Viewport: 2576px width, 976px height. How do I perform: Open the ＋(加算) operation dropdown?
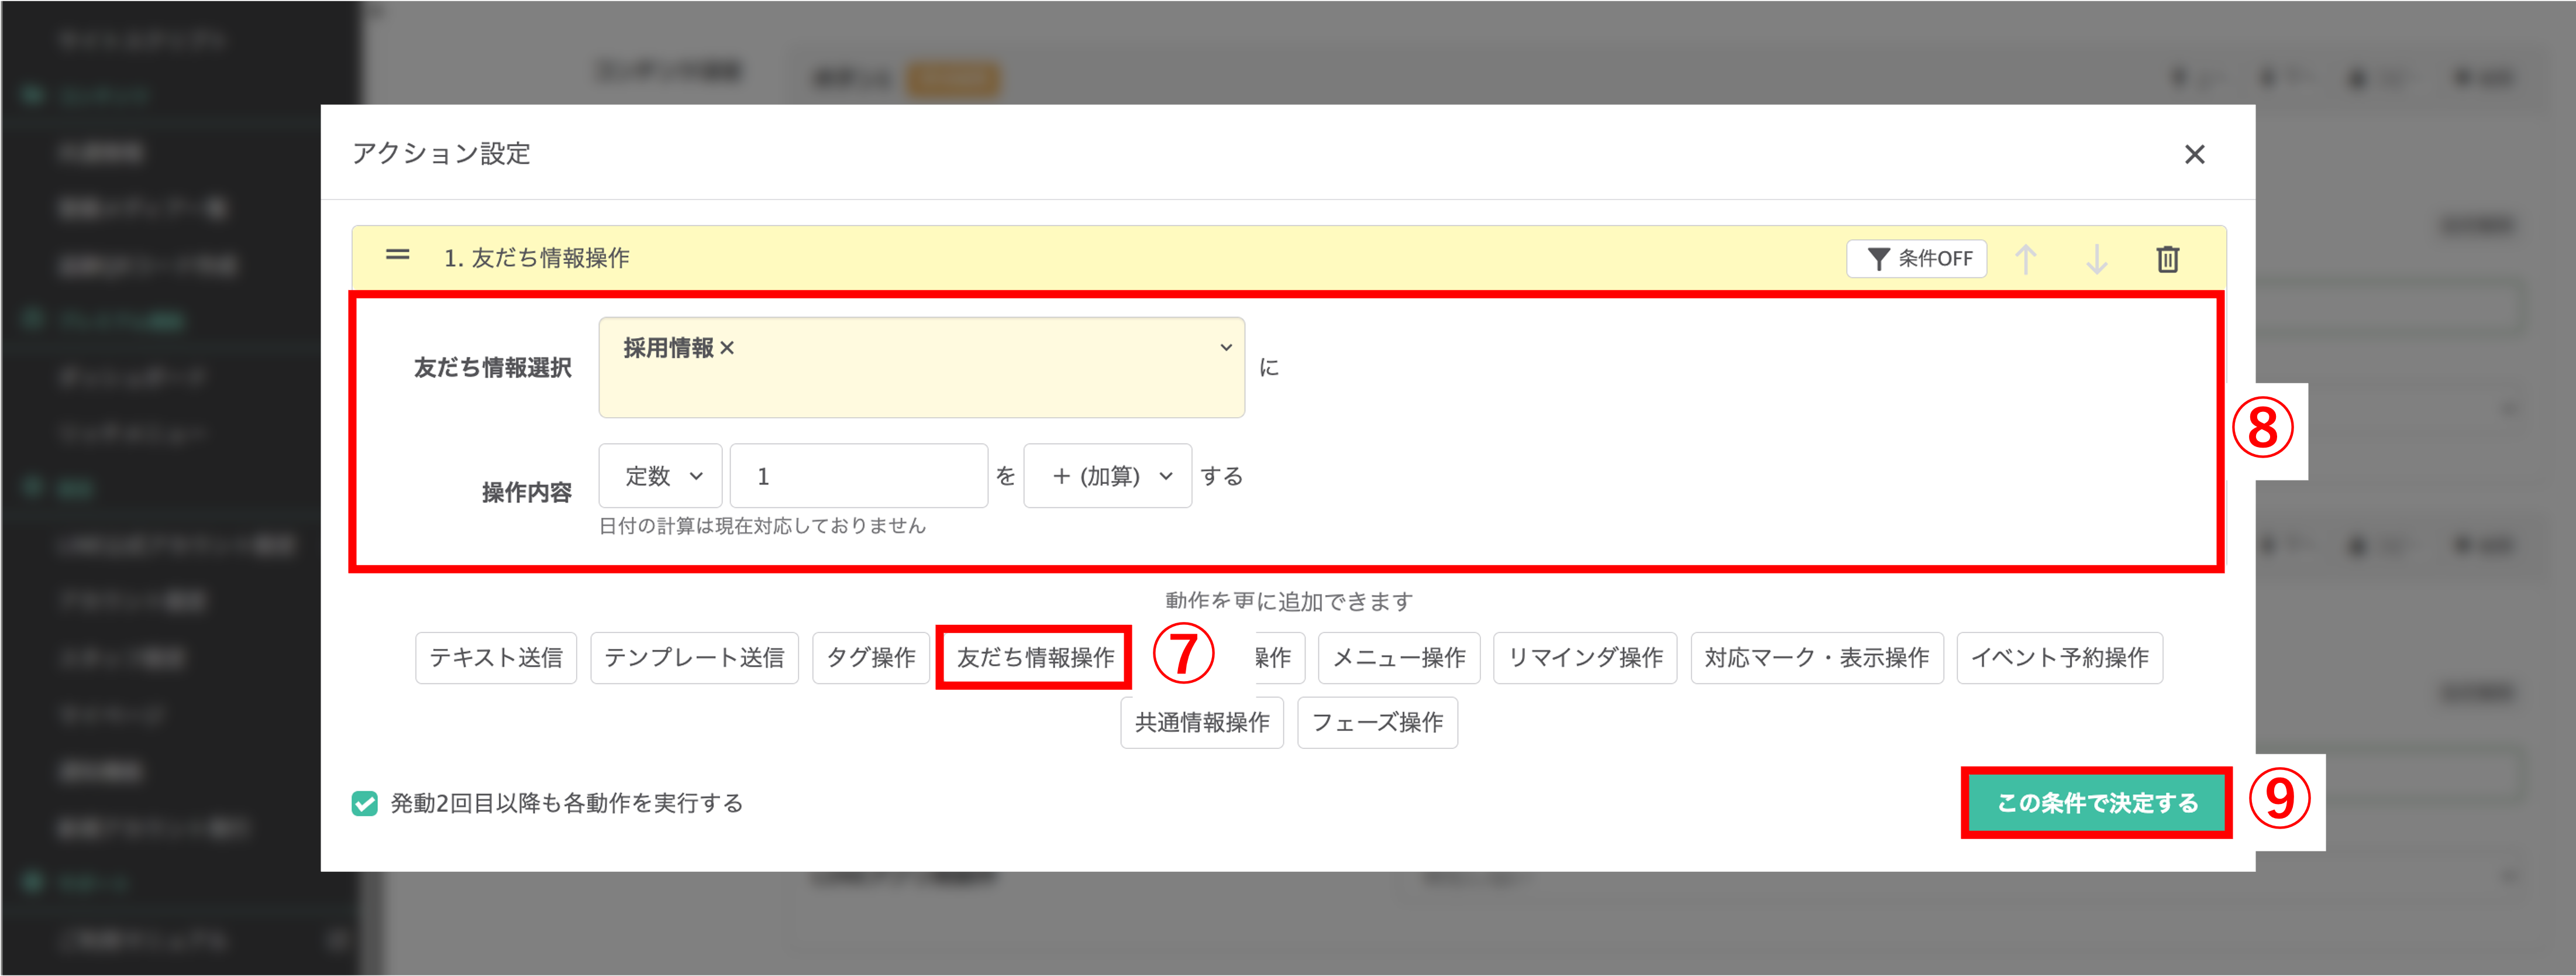(1107, 476)
